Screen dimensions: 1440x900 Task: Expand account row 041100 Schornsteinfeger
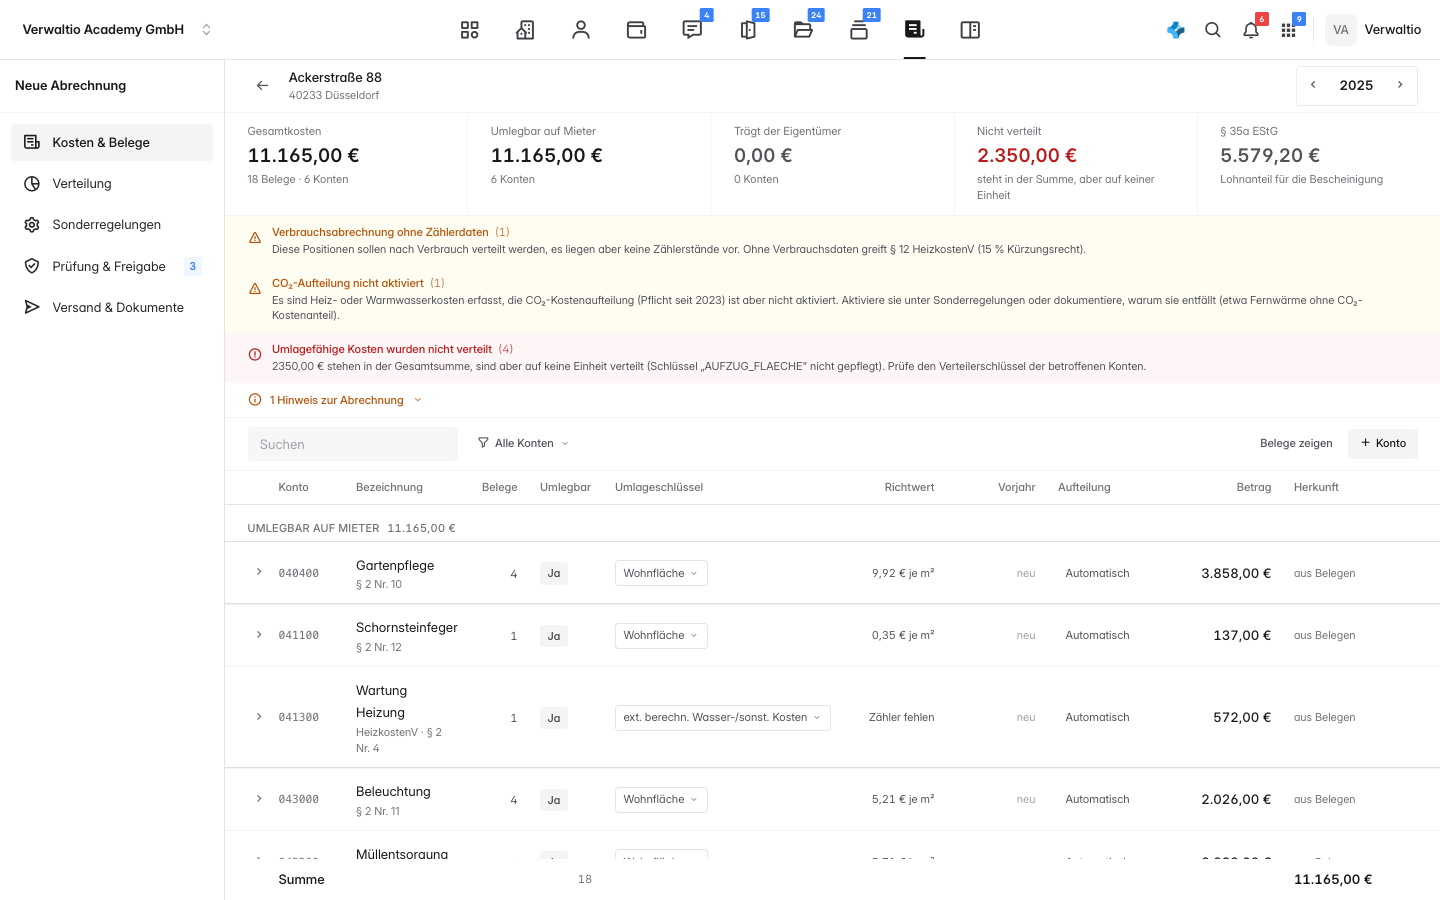pos(259,635)
